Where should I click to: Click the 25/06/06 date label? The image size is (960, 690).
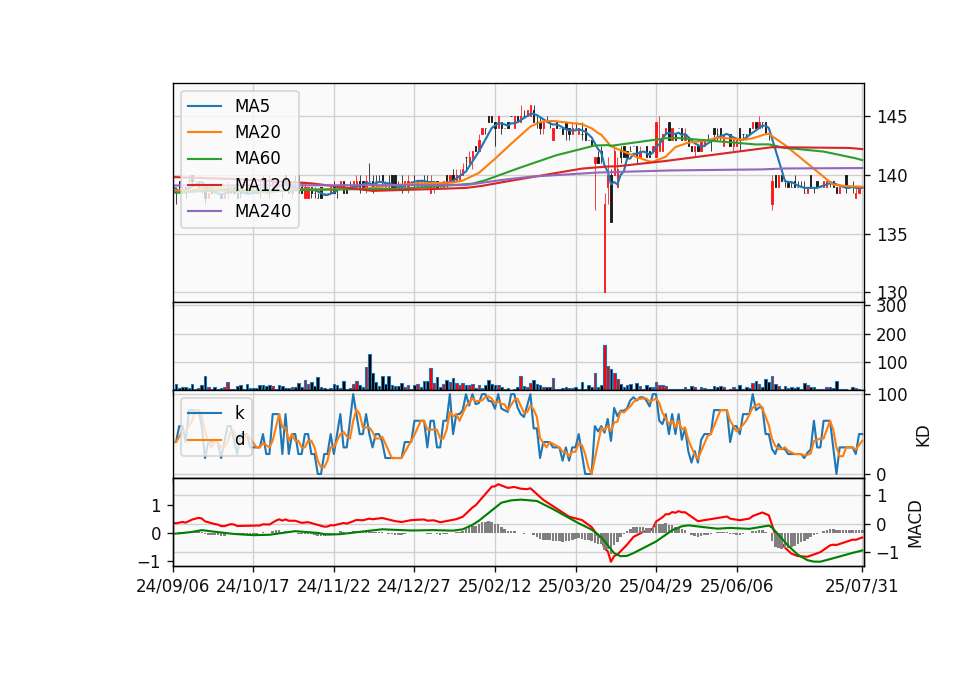coord(737,586)
